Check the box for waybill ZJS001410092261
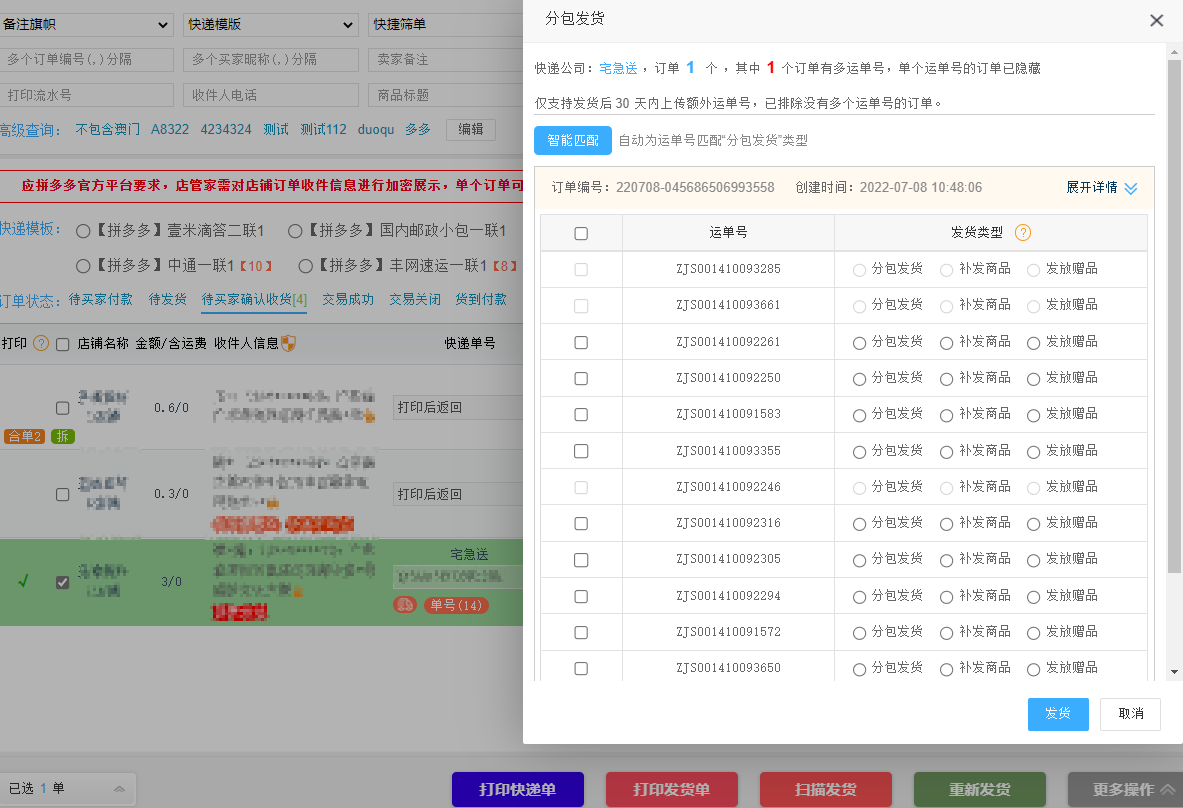Image resolution: width=1183 pixels, height=808 pixels. click(x=581, y=342)
